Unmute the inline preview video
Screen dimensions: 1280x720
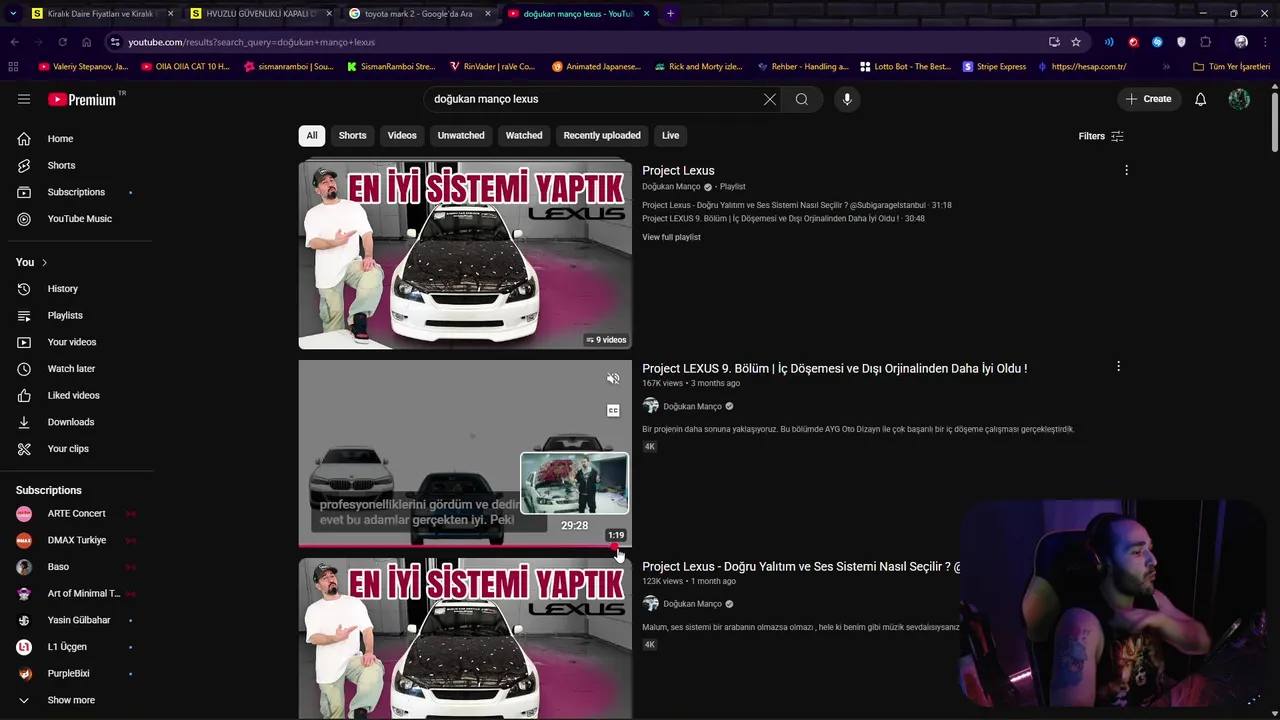tap(613, 379)
